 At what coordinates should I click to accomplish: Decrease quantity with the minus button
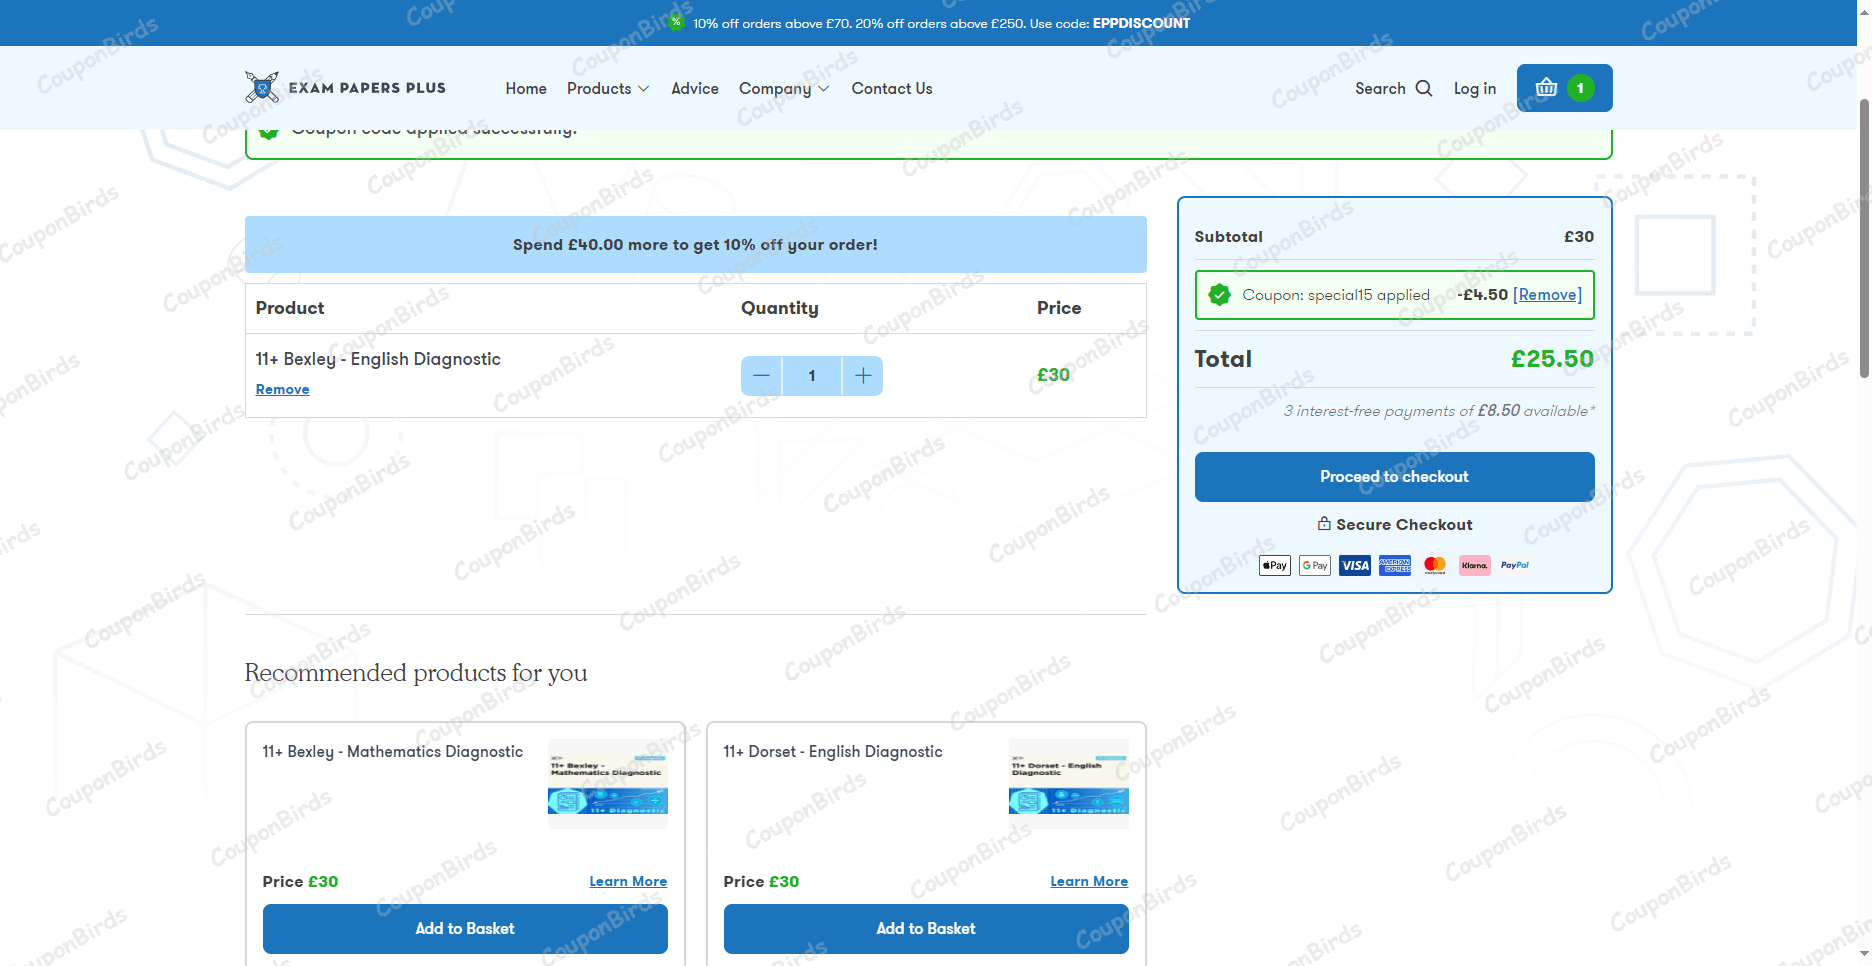coord(761,376)
